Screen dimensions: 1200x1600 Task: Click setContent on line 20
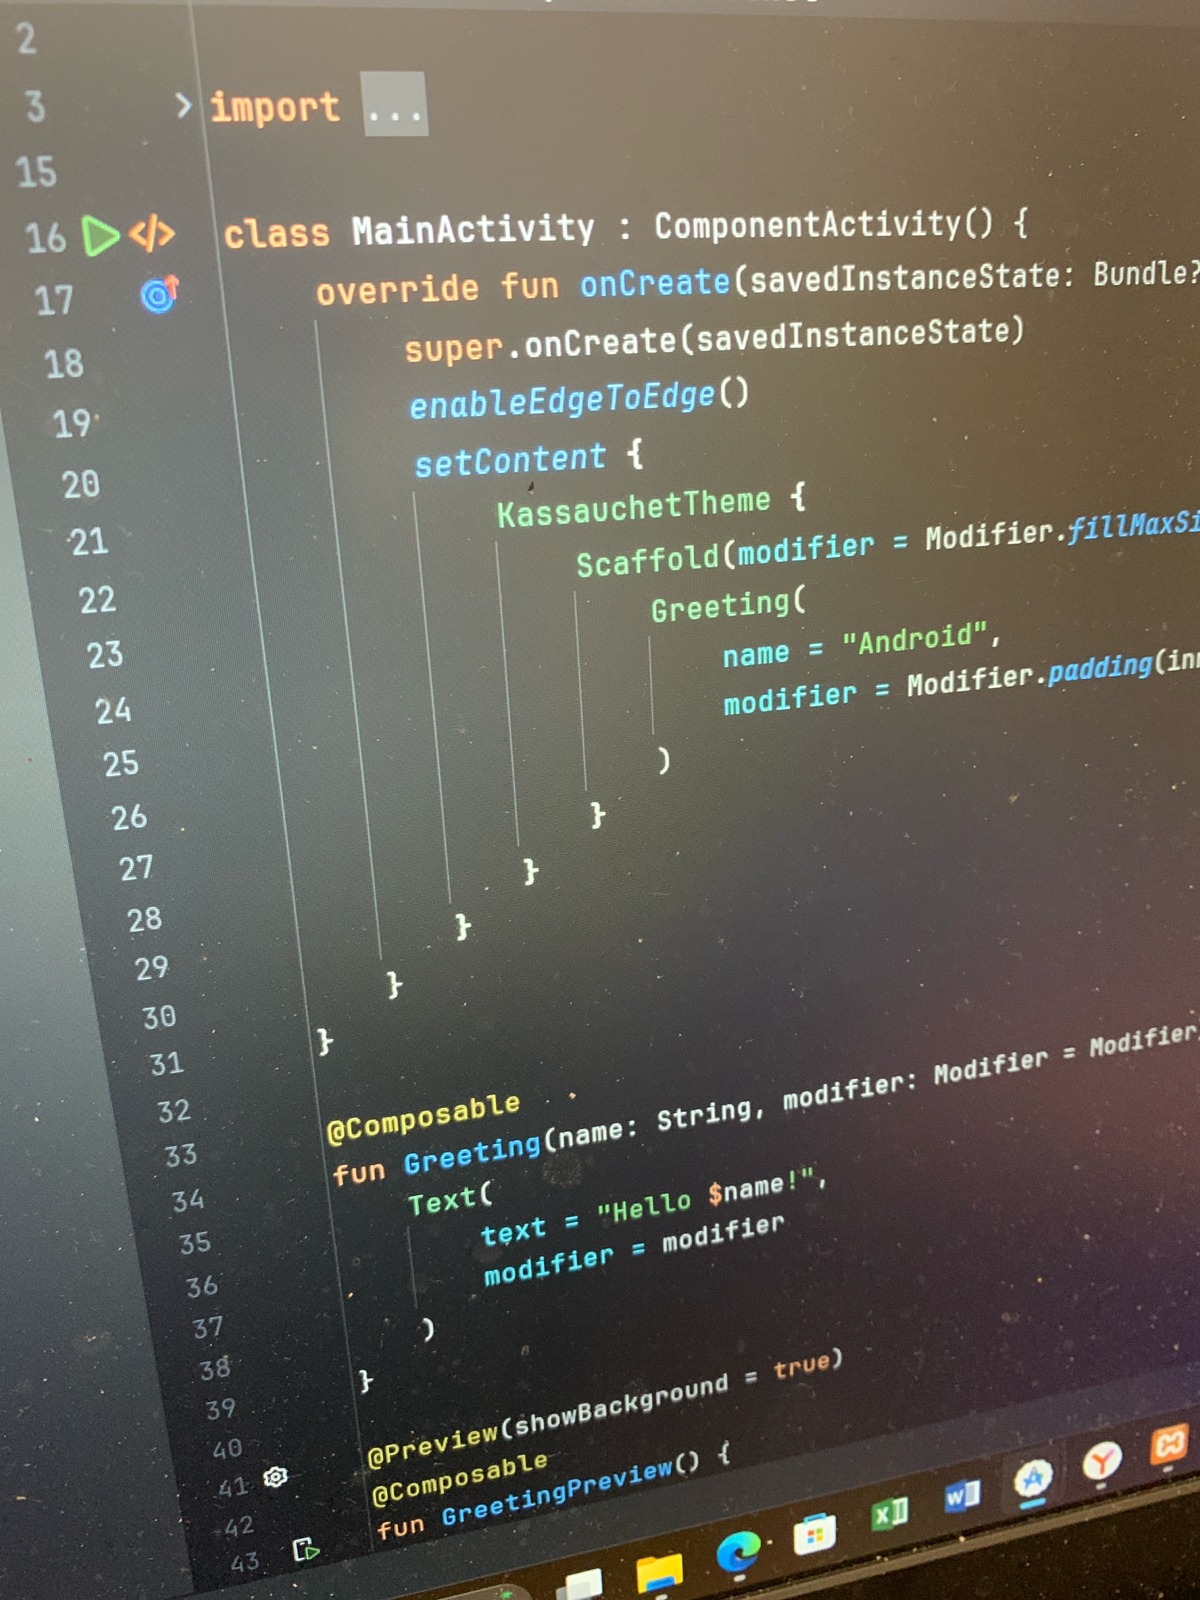tap(510, 460)
